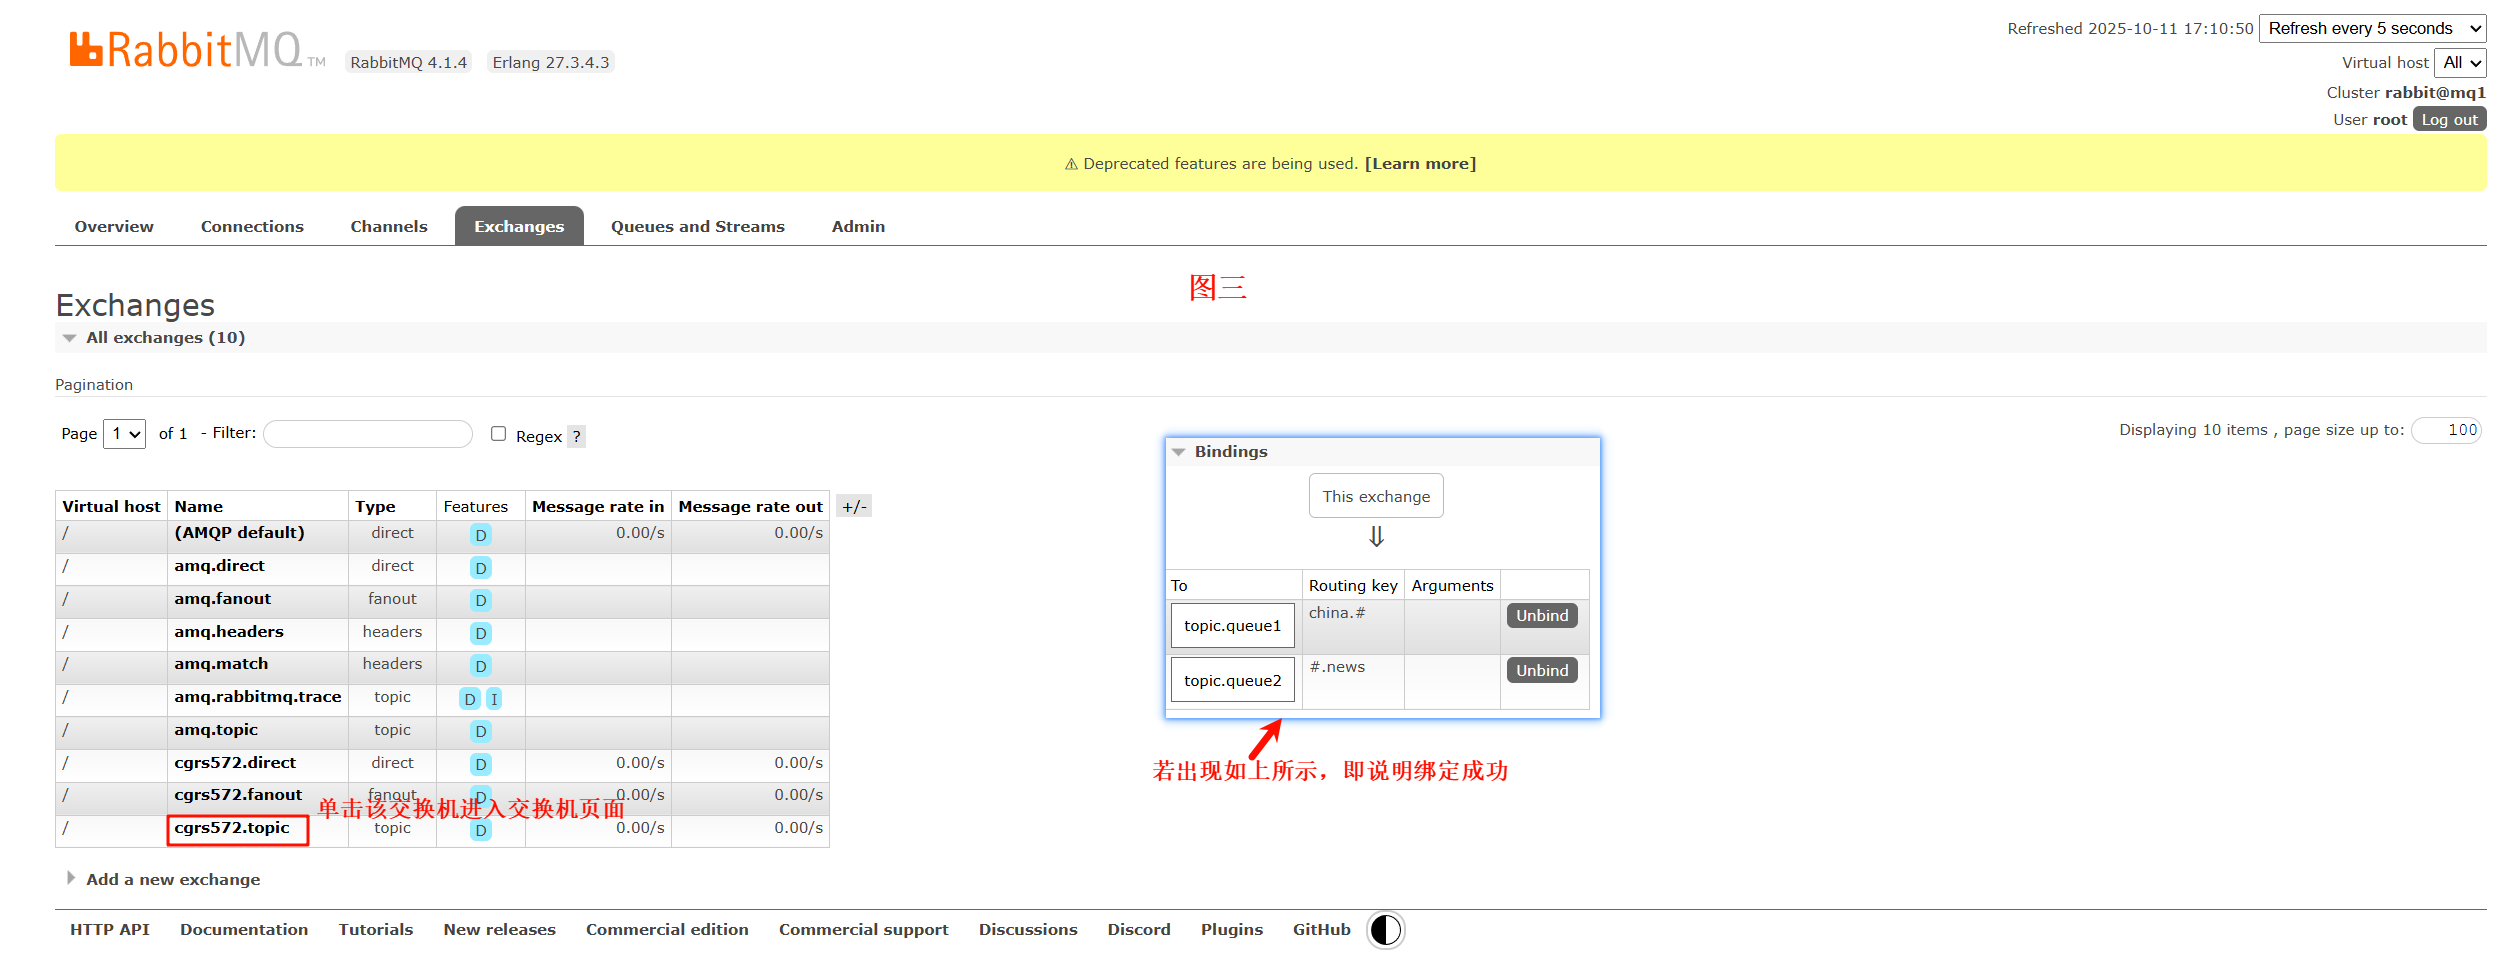The image size is (2515, 967).
Task: Open the amq.rabbitmq.trace exchange
Action: point(258,697)
